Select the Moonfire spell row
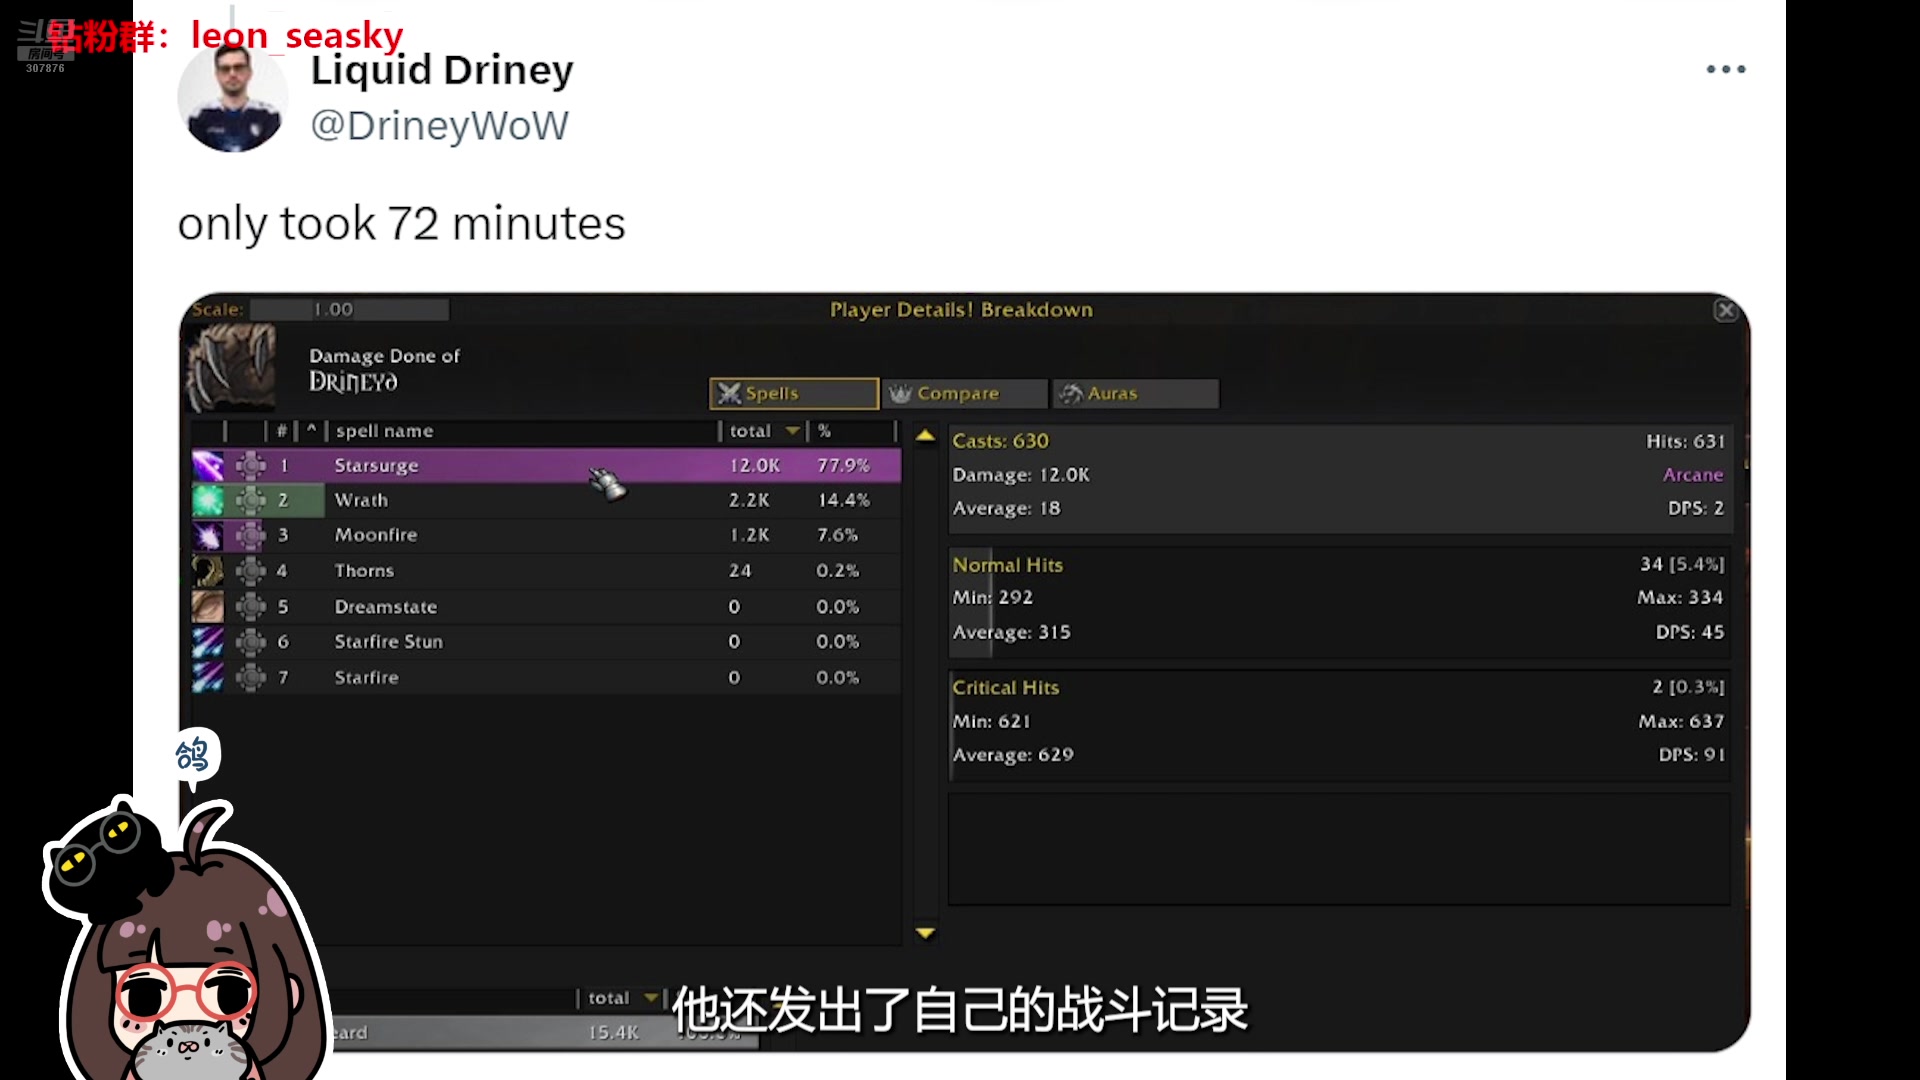Image resolution: width=1920 pixels, height=1080 pixels. pyautogui.click(x=546, y=536)
